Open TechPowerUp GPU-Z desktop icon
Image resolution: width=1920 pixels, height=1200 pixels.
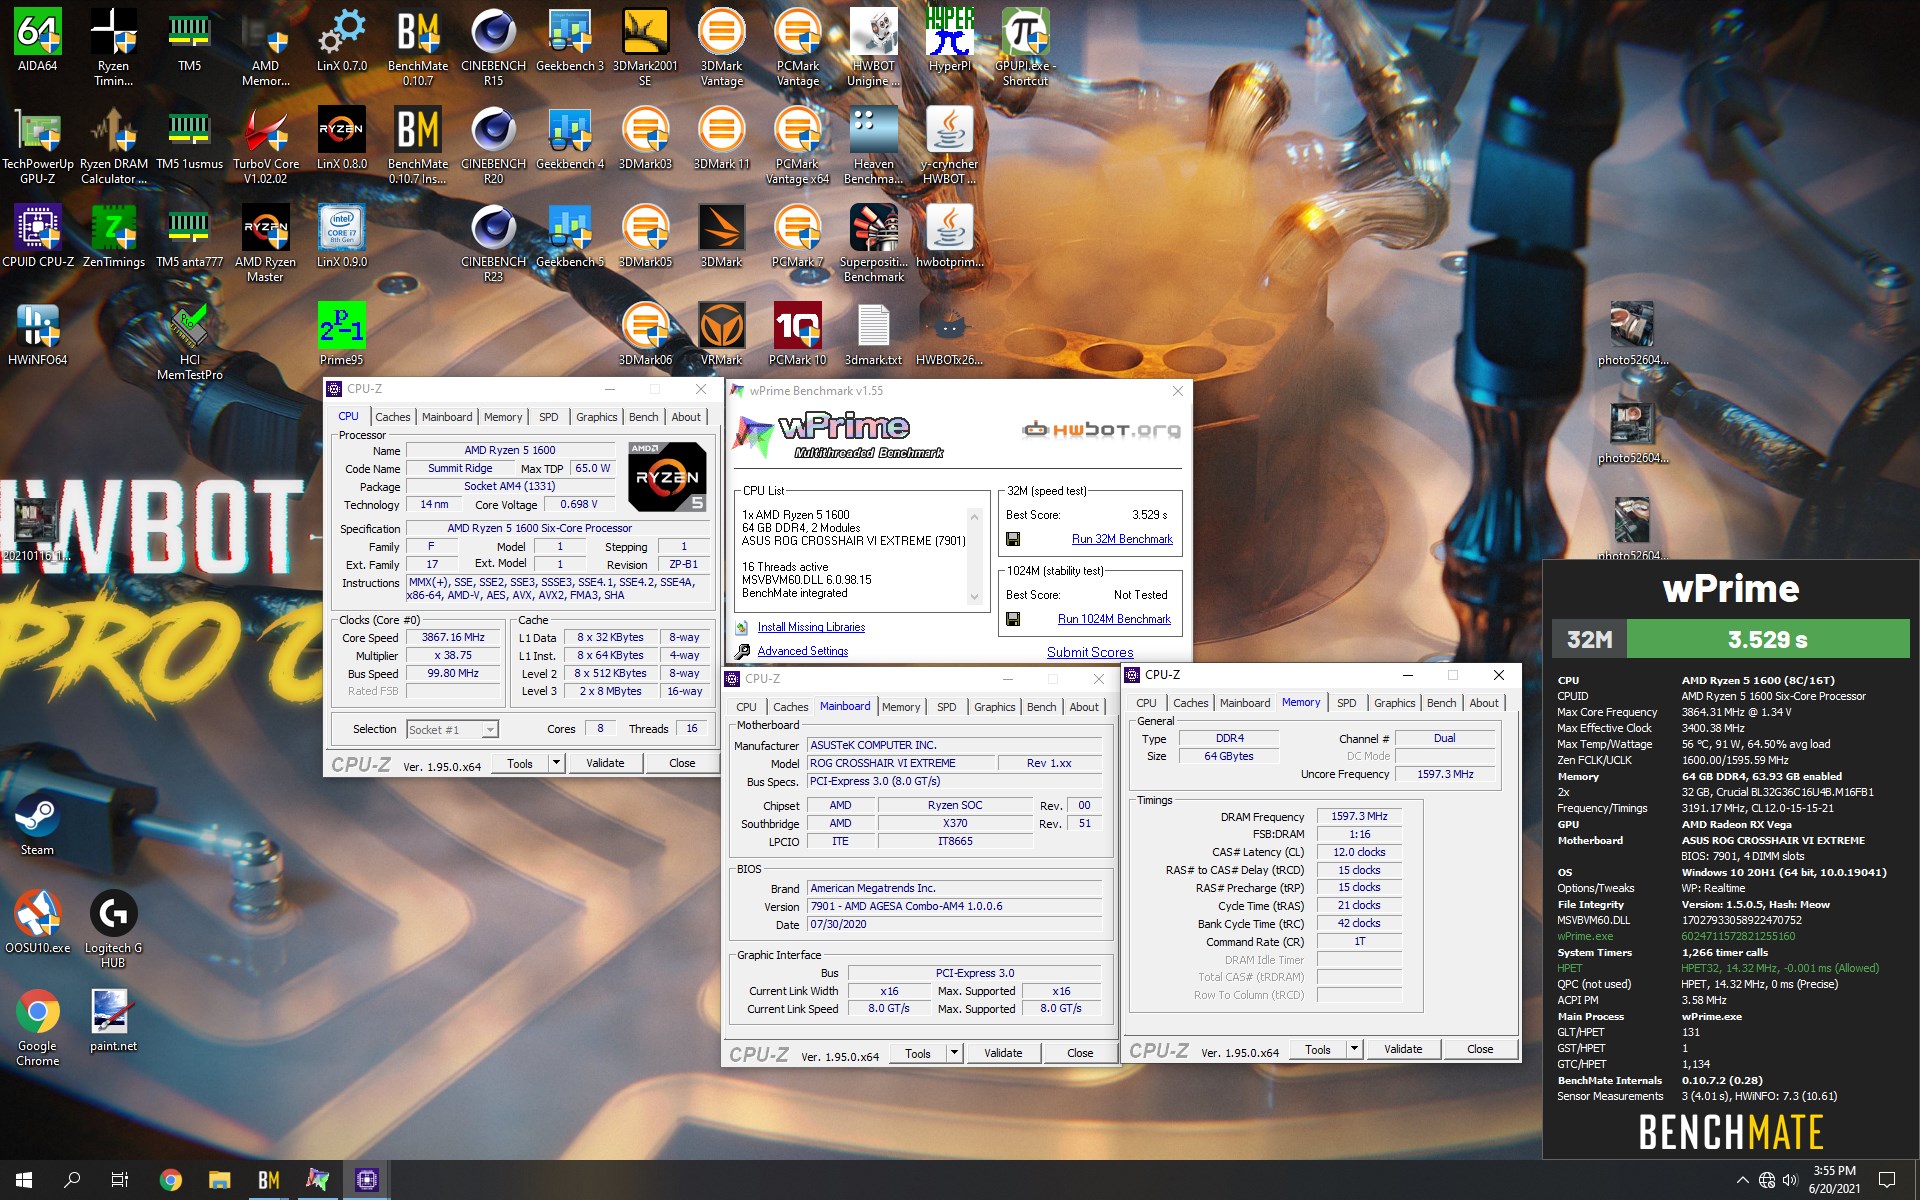coord(37,145)
